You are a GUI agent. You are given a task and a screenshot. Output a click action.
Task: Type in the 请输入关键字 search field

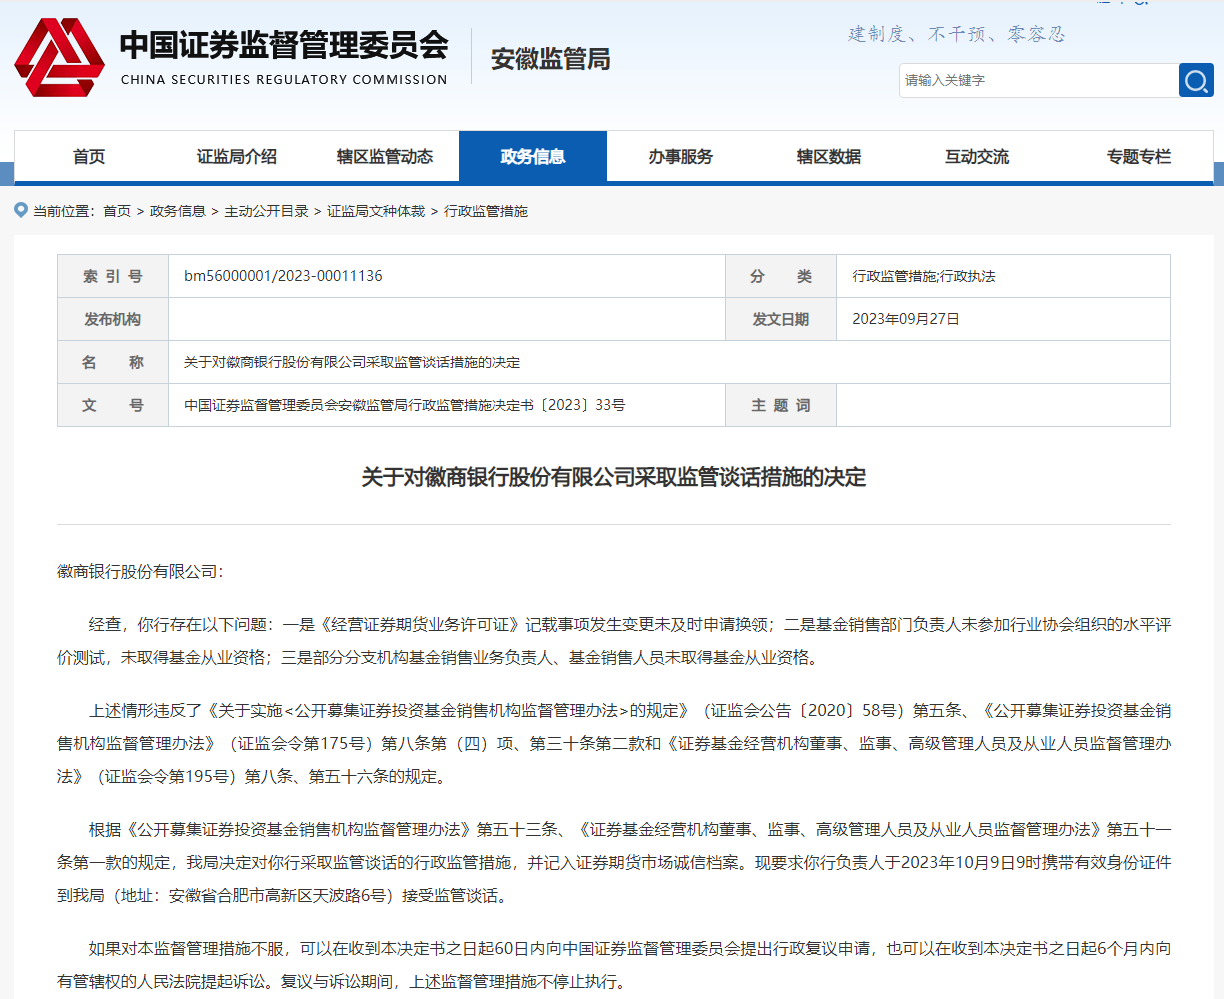[x=1037, y=80]
